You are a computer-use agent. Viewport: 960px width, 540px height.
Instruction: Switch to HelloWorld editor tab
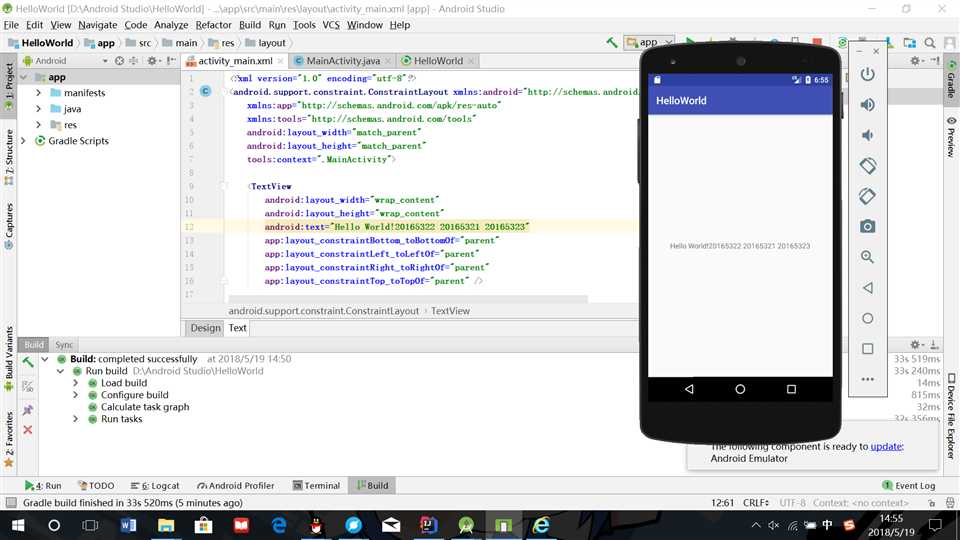click(438, 61)
